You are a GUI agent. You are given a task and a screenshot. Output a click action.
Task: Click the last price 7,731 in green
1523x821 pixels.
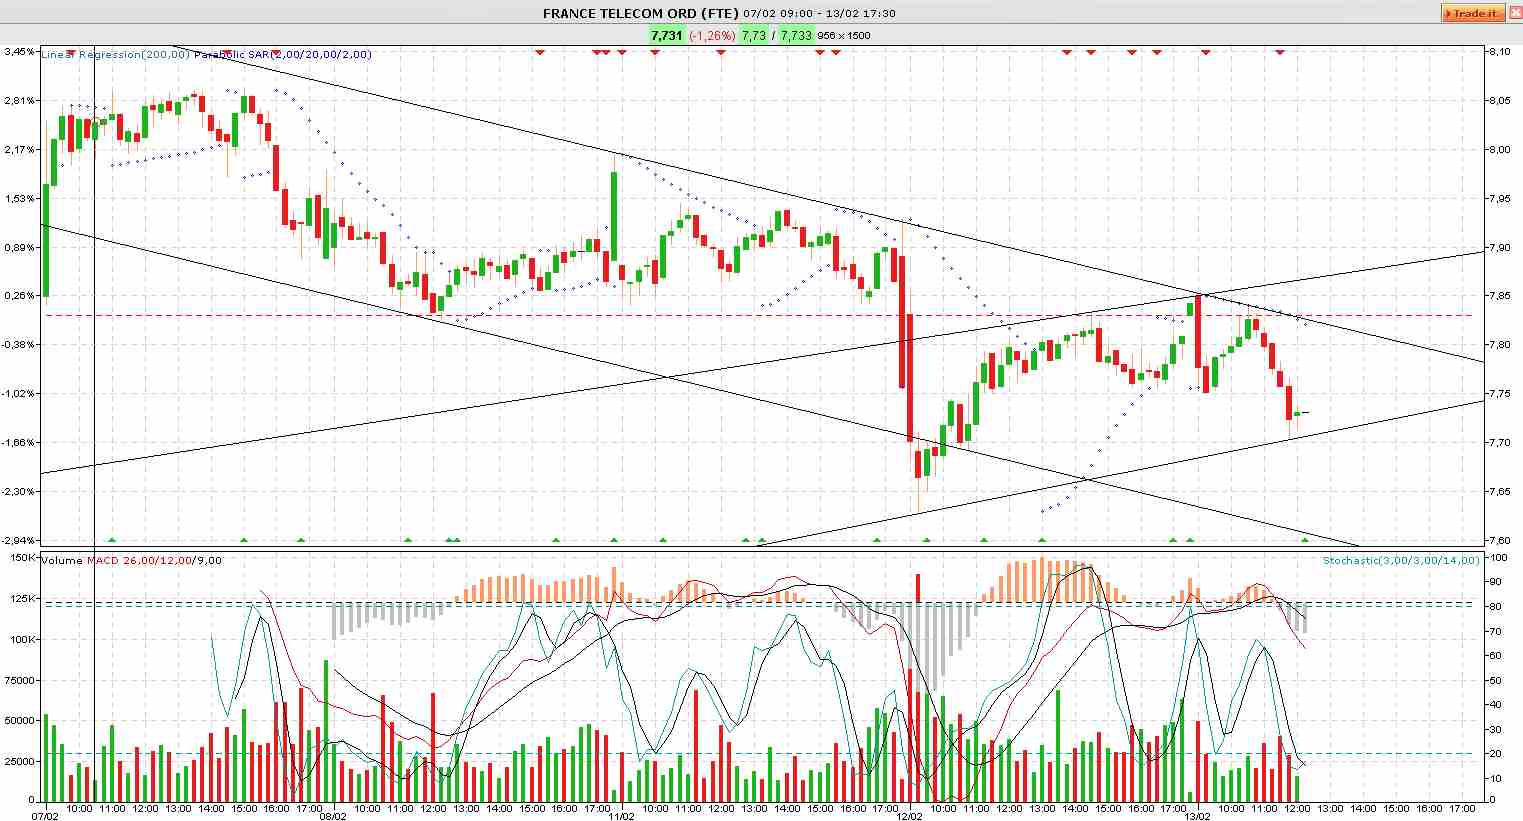pyautogui.click(x=666, y=35)
